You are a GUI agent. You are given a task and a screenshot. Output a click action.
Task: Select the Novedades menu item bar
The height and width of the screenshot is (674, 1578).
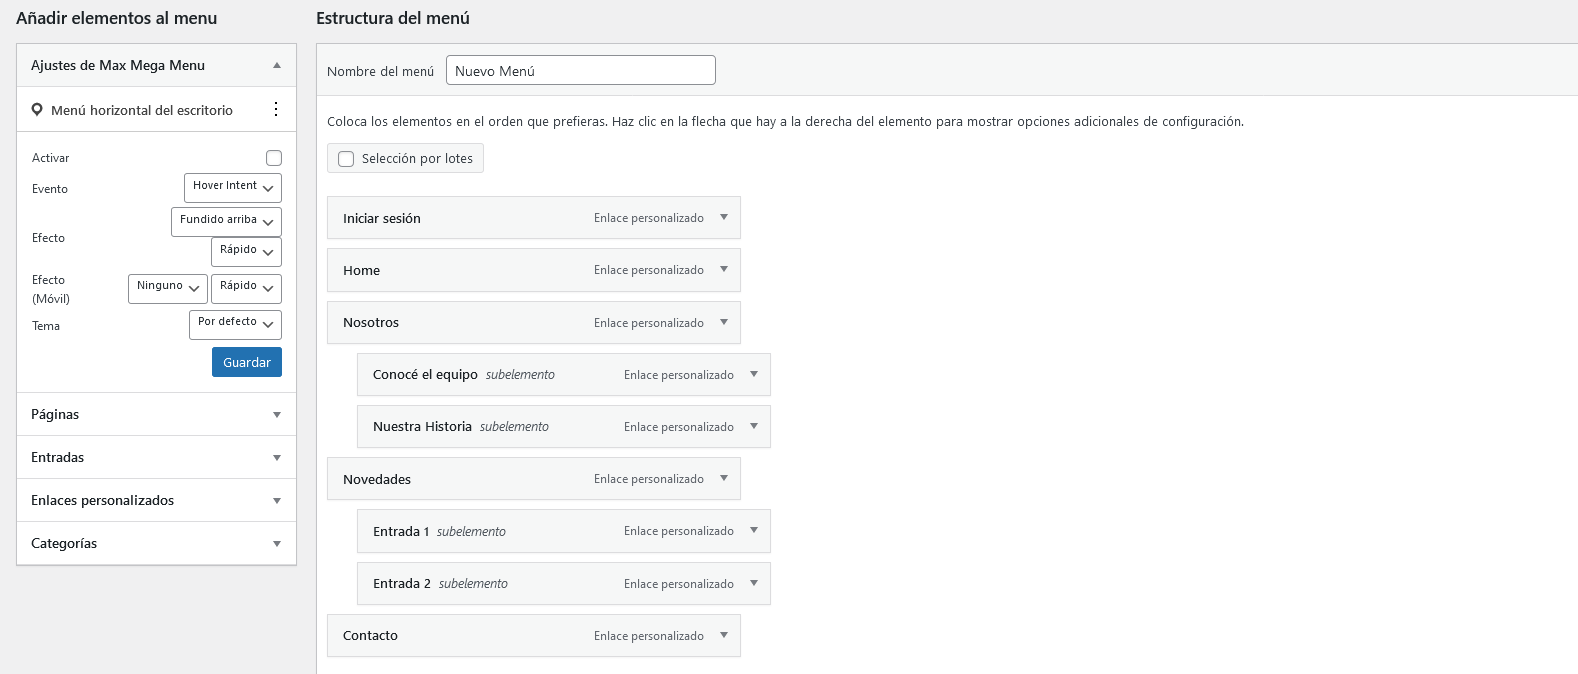[460, 479]
